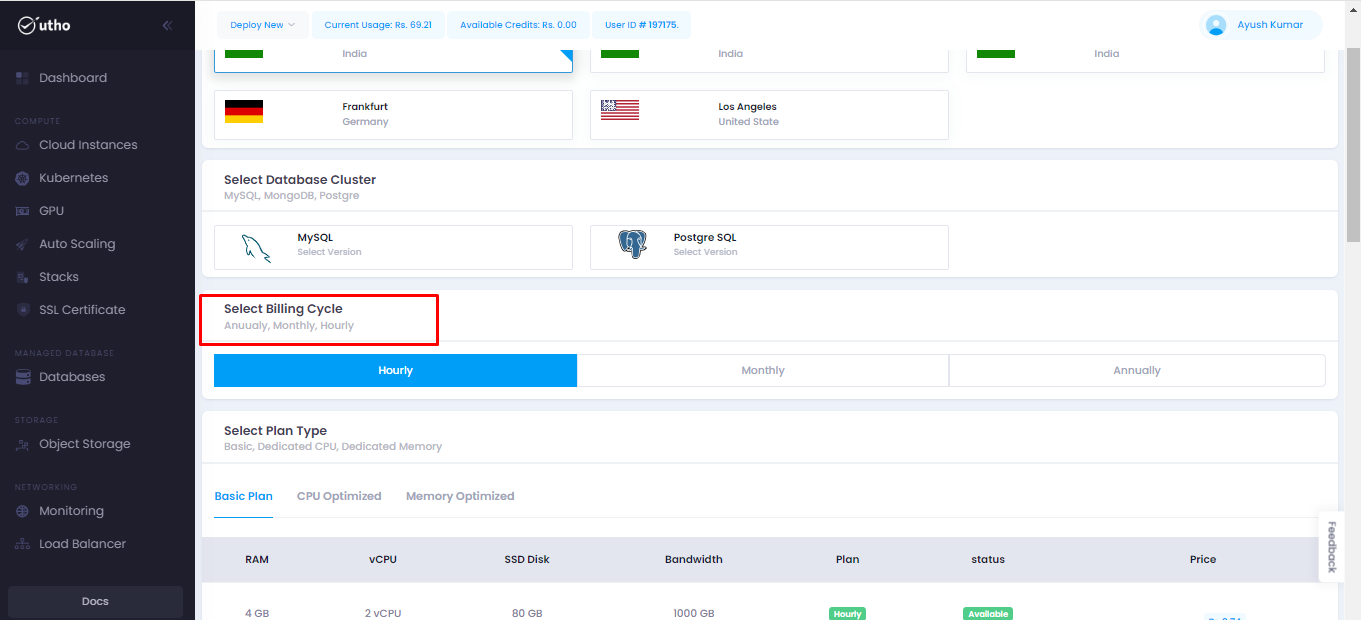
Task: Choose the Los Angeles location
Action: [x=769, y=115]
